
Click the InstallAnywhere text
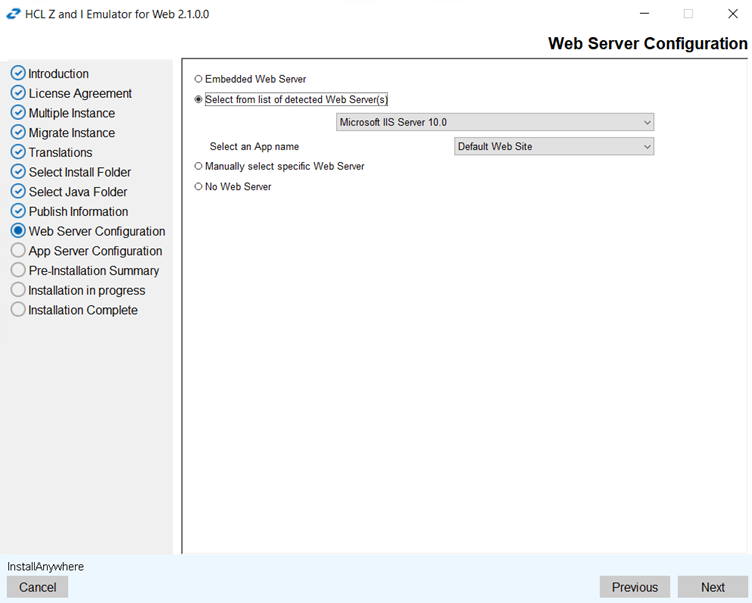pyautogui.click(x=46, y=567)
